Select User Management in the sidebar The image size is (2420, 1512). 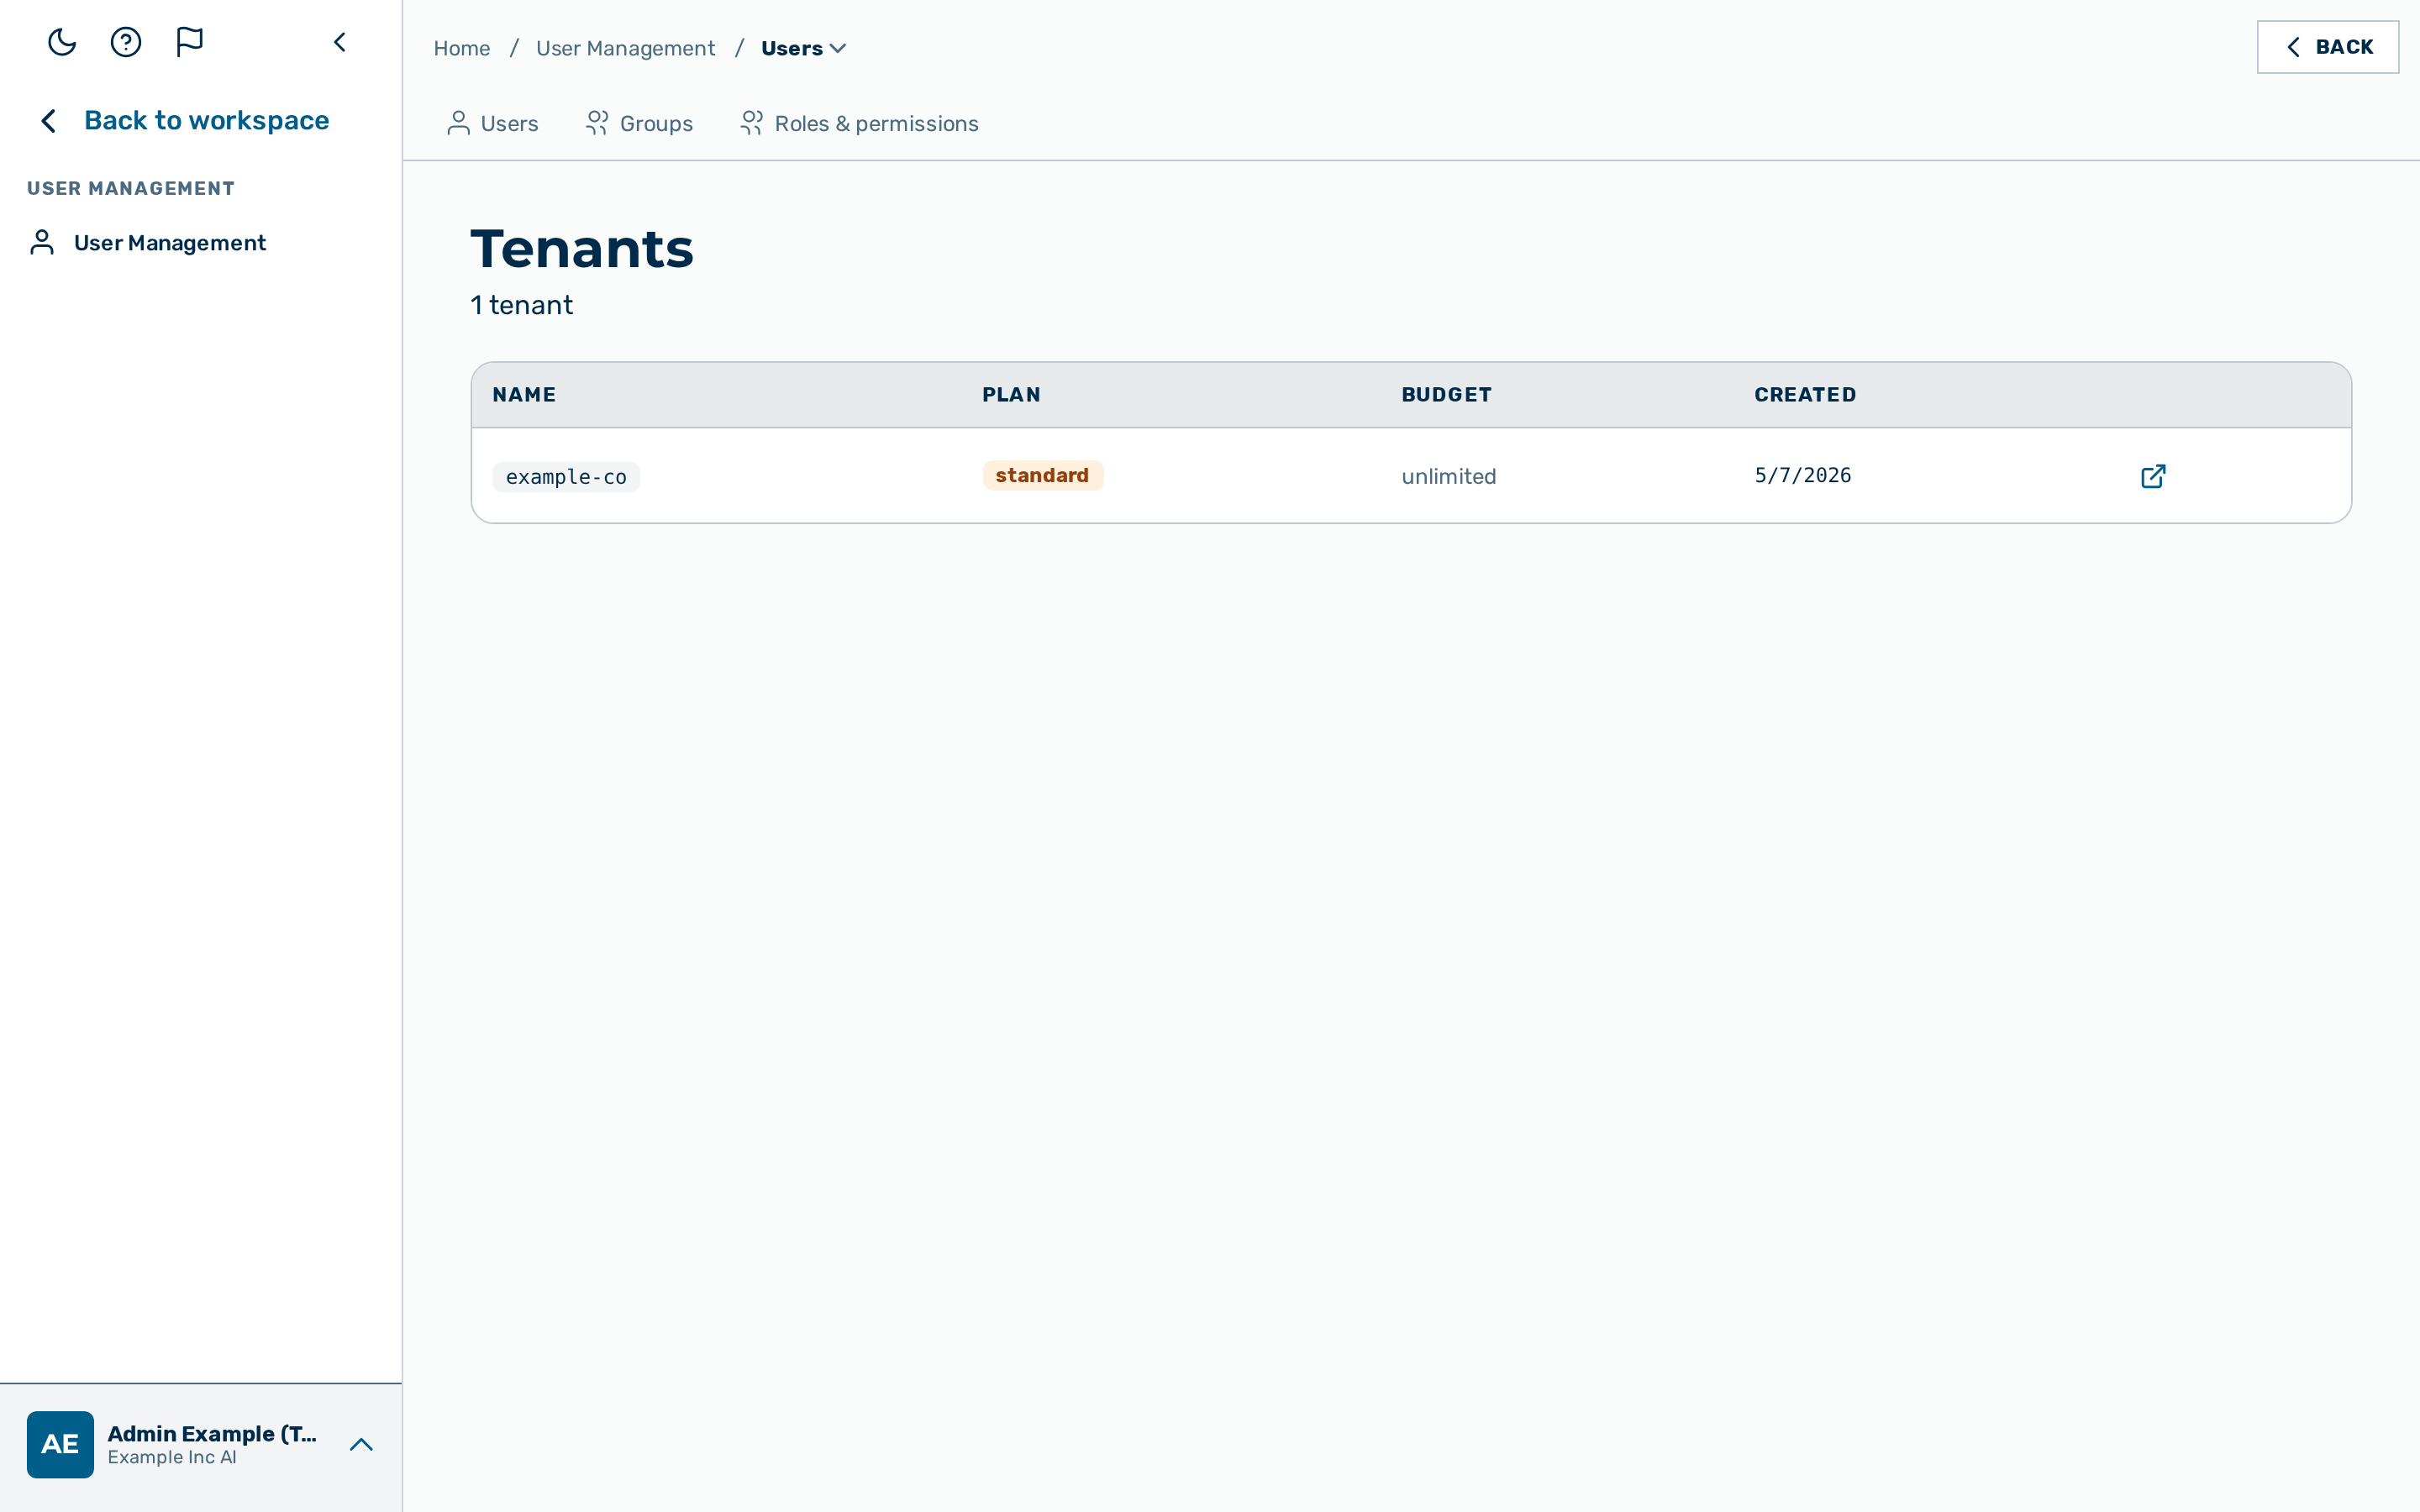tap(170, 243)
